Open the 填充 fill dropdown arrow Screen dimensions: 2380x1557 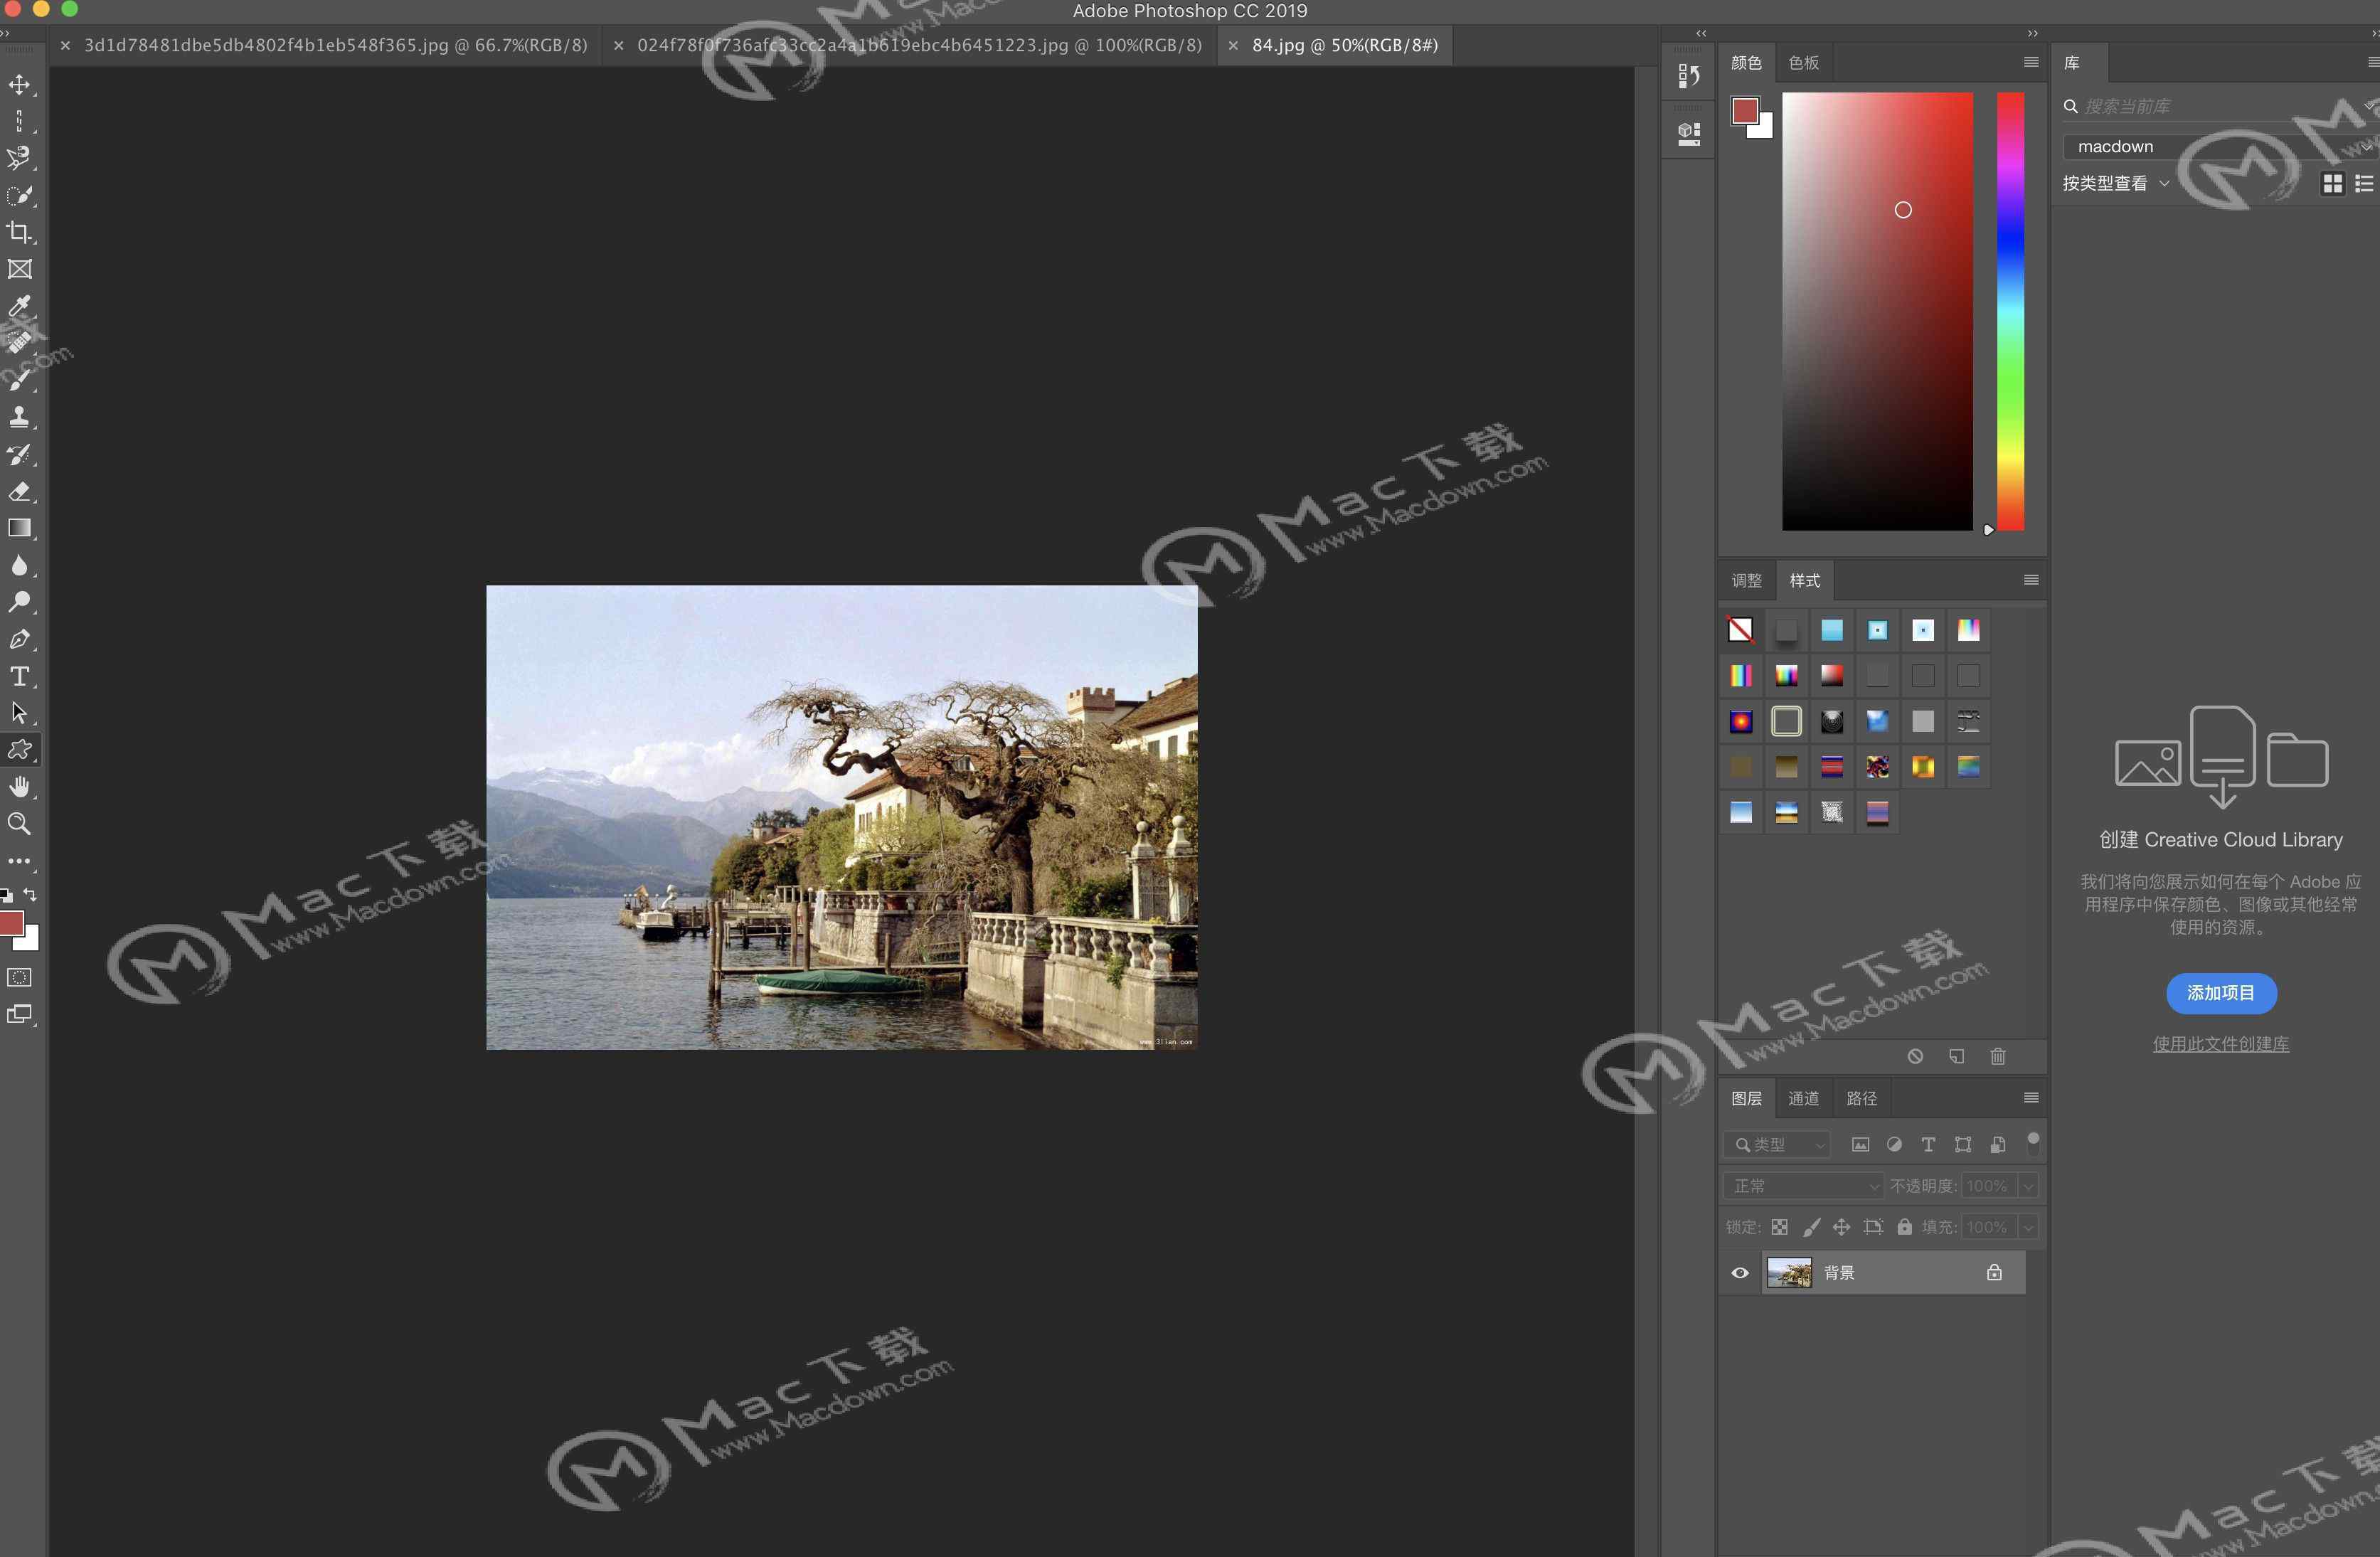click(x=2028, y=1227)
